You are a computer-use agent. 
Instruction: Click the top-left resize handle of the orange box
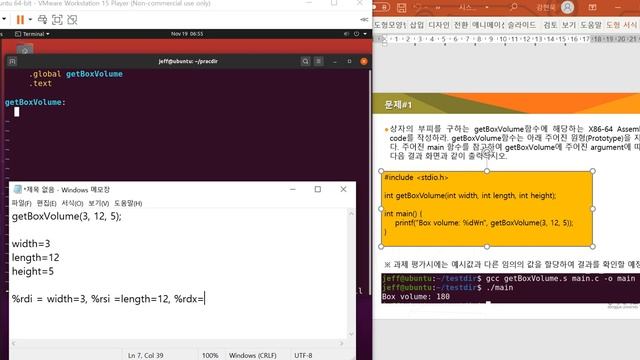click(x=381, y=171)
